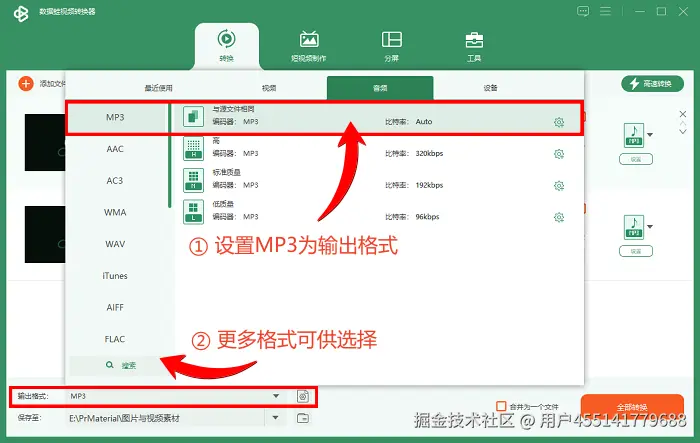Choose FLAC in the format list
The image size is (700, 443).
(115, 339)
